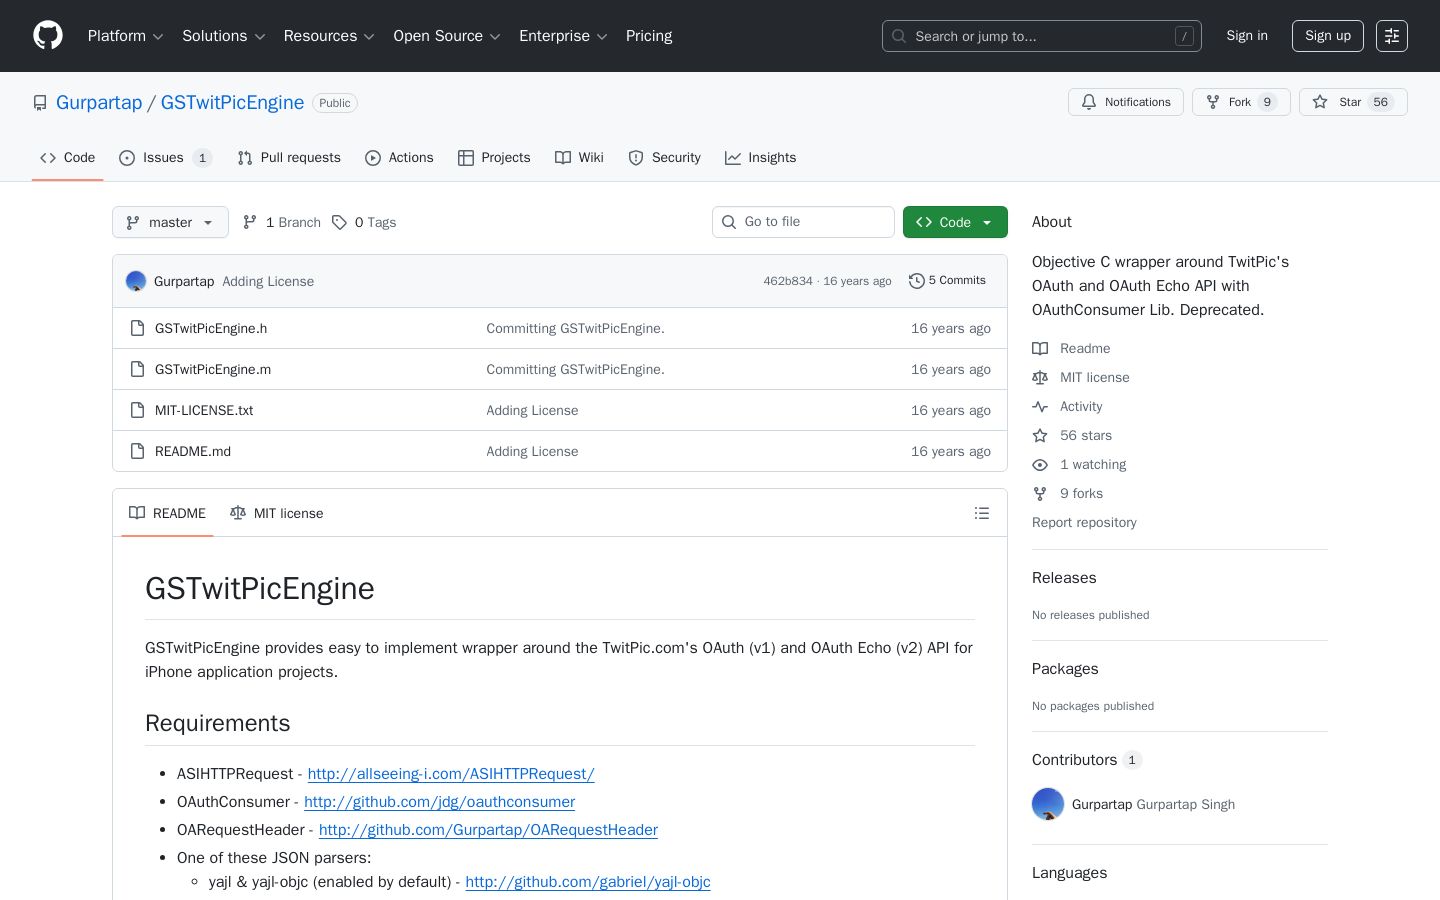The width and height of the screenshot is (1440, 900).
Task: Click the repository icon before Gurpartap
Action: (x=40, y=103)
